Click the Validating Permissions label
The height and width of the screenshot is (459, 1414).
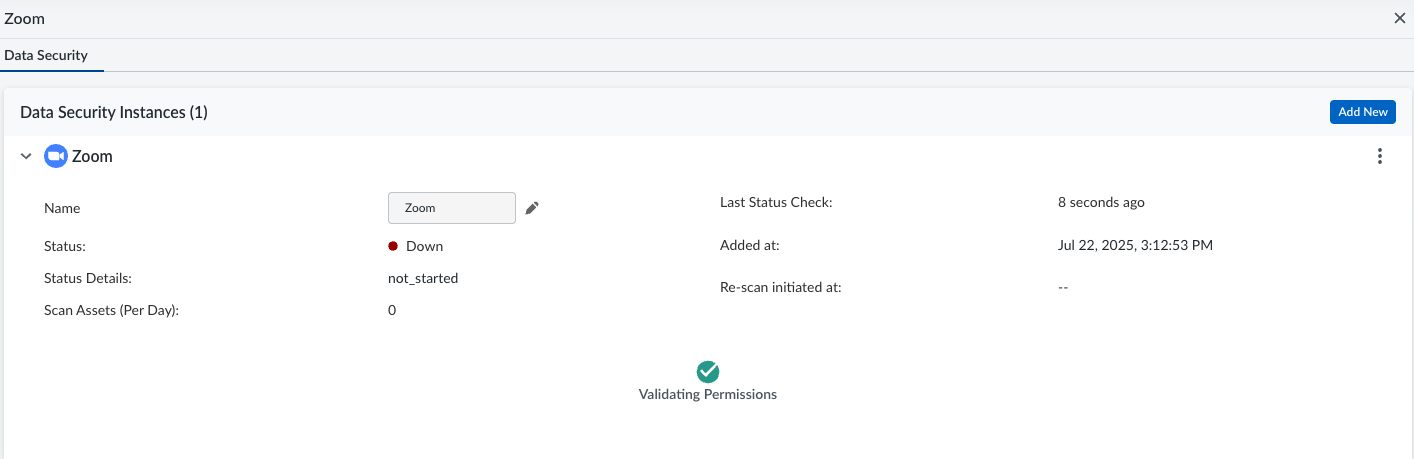tap(708, 394)
